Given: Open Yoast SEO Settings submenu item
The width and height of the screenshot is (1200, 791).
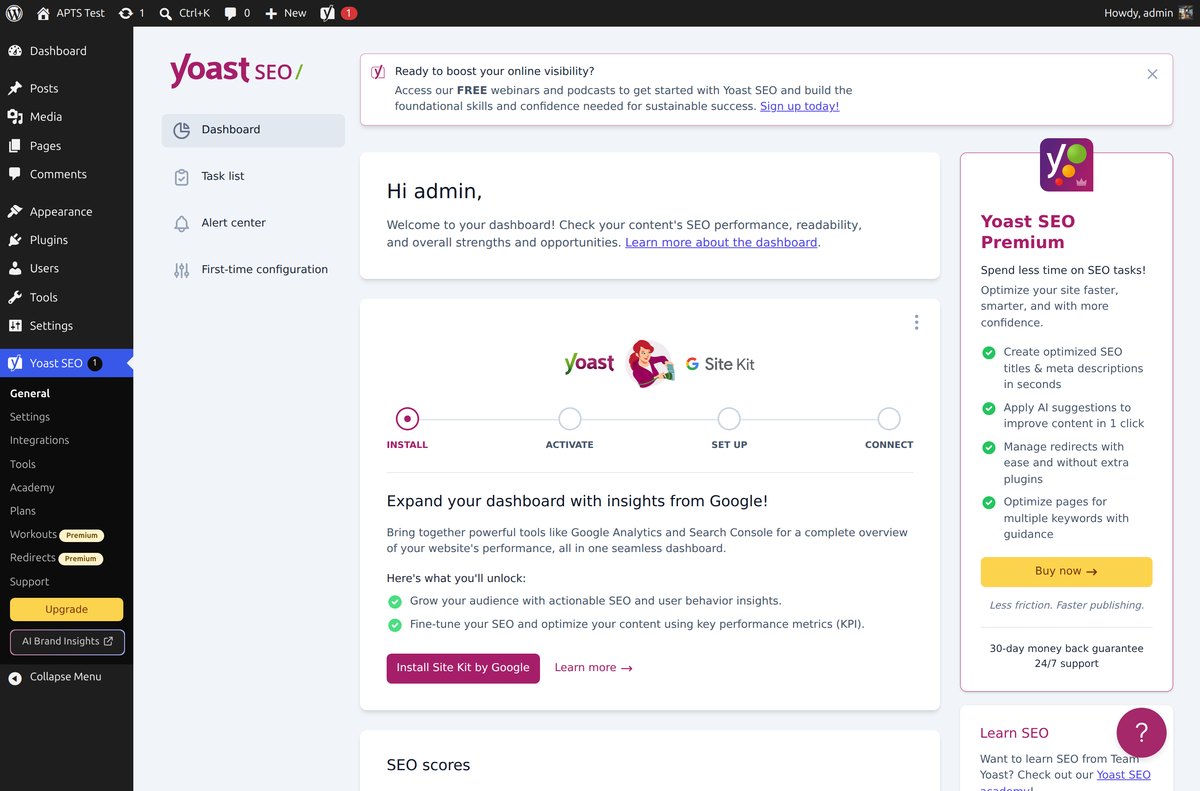Looking at the screenshot, I should coord(30,417).
